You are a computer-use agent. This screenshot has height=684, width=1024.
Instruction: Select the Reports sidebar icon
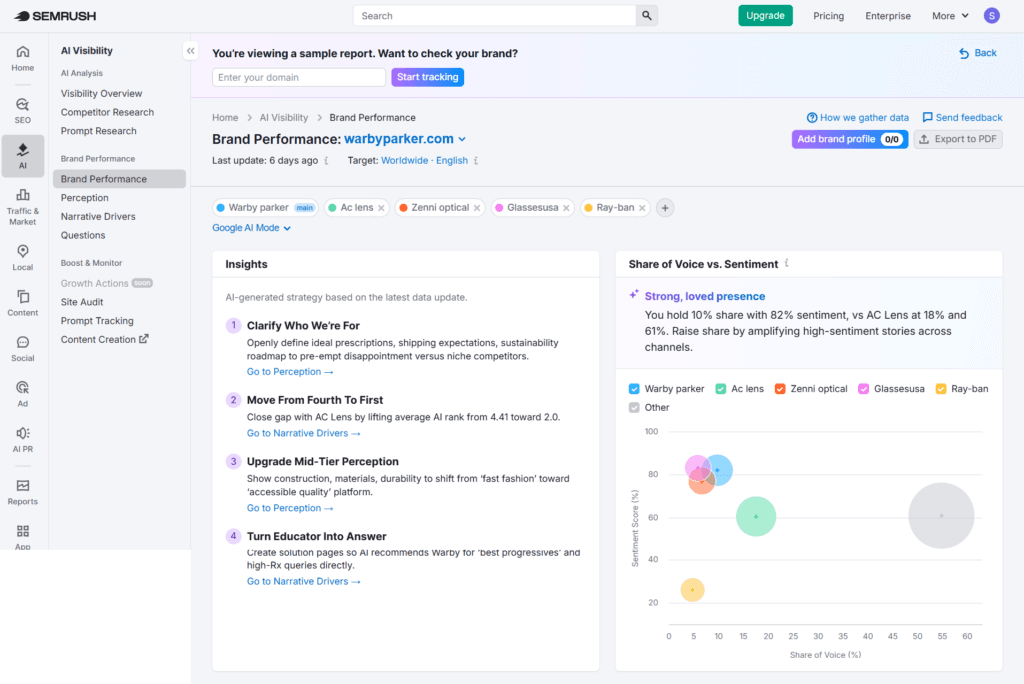(x=22, y=492)
